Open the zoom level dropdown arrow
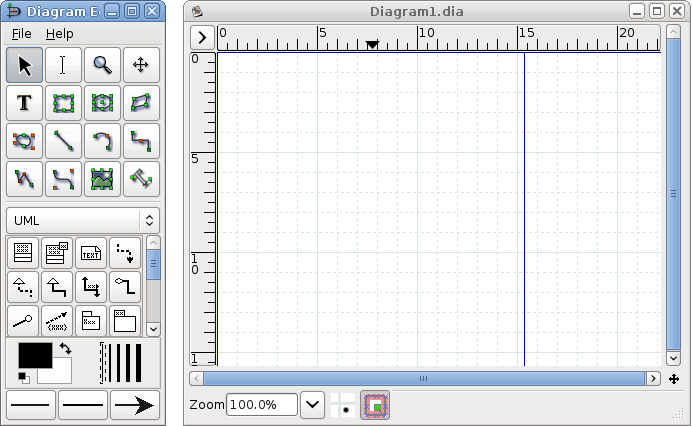This screenshot has height=426, width=692. tap(313, 404)
